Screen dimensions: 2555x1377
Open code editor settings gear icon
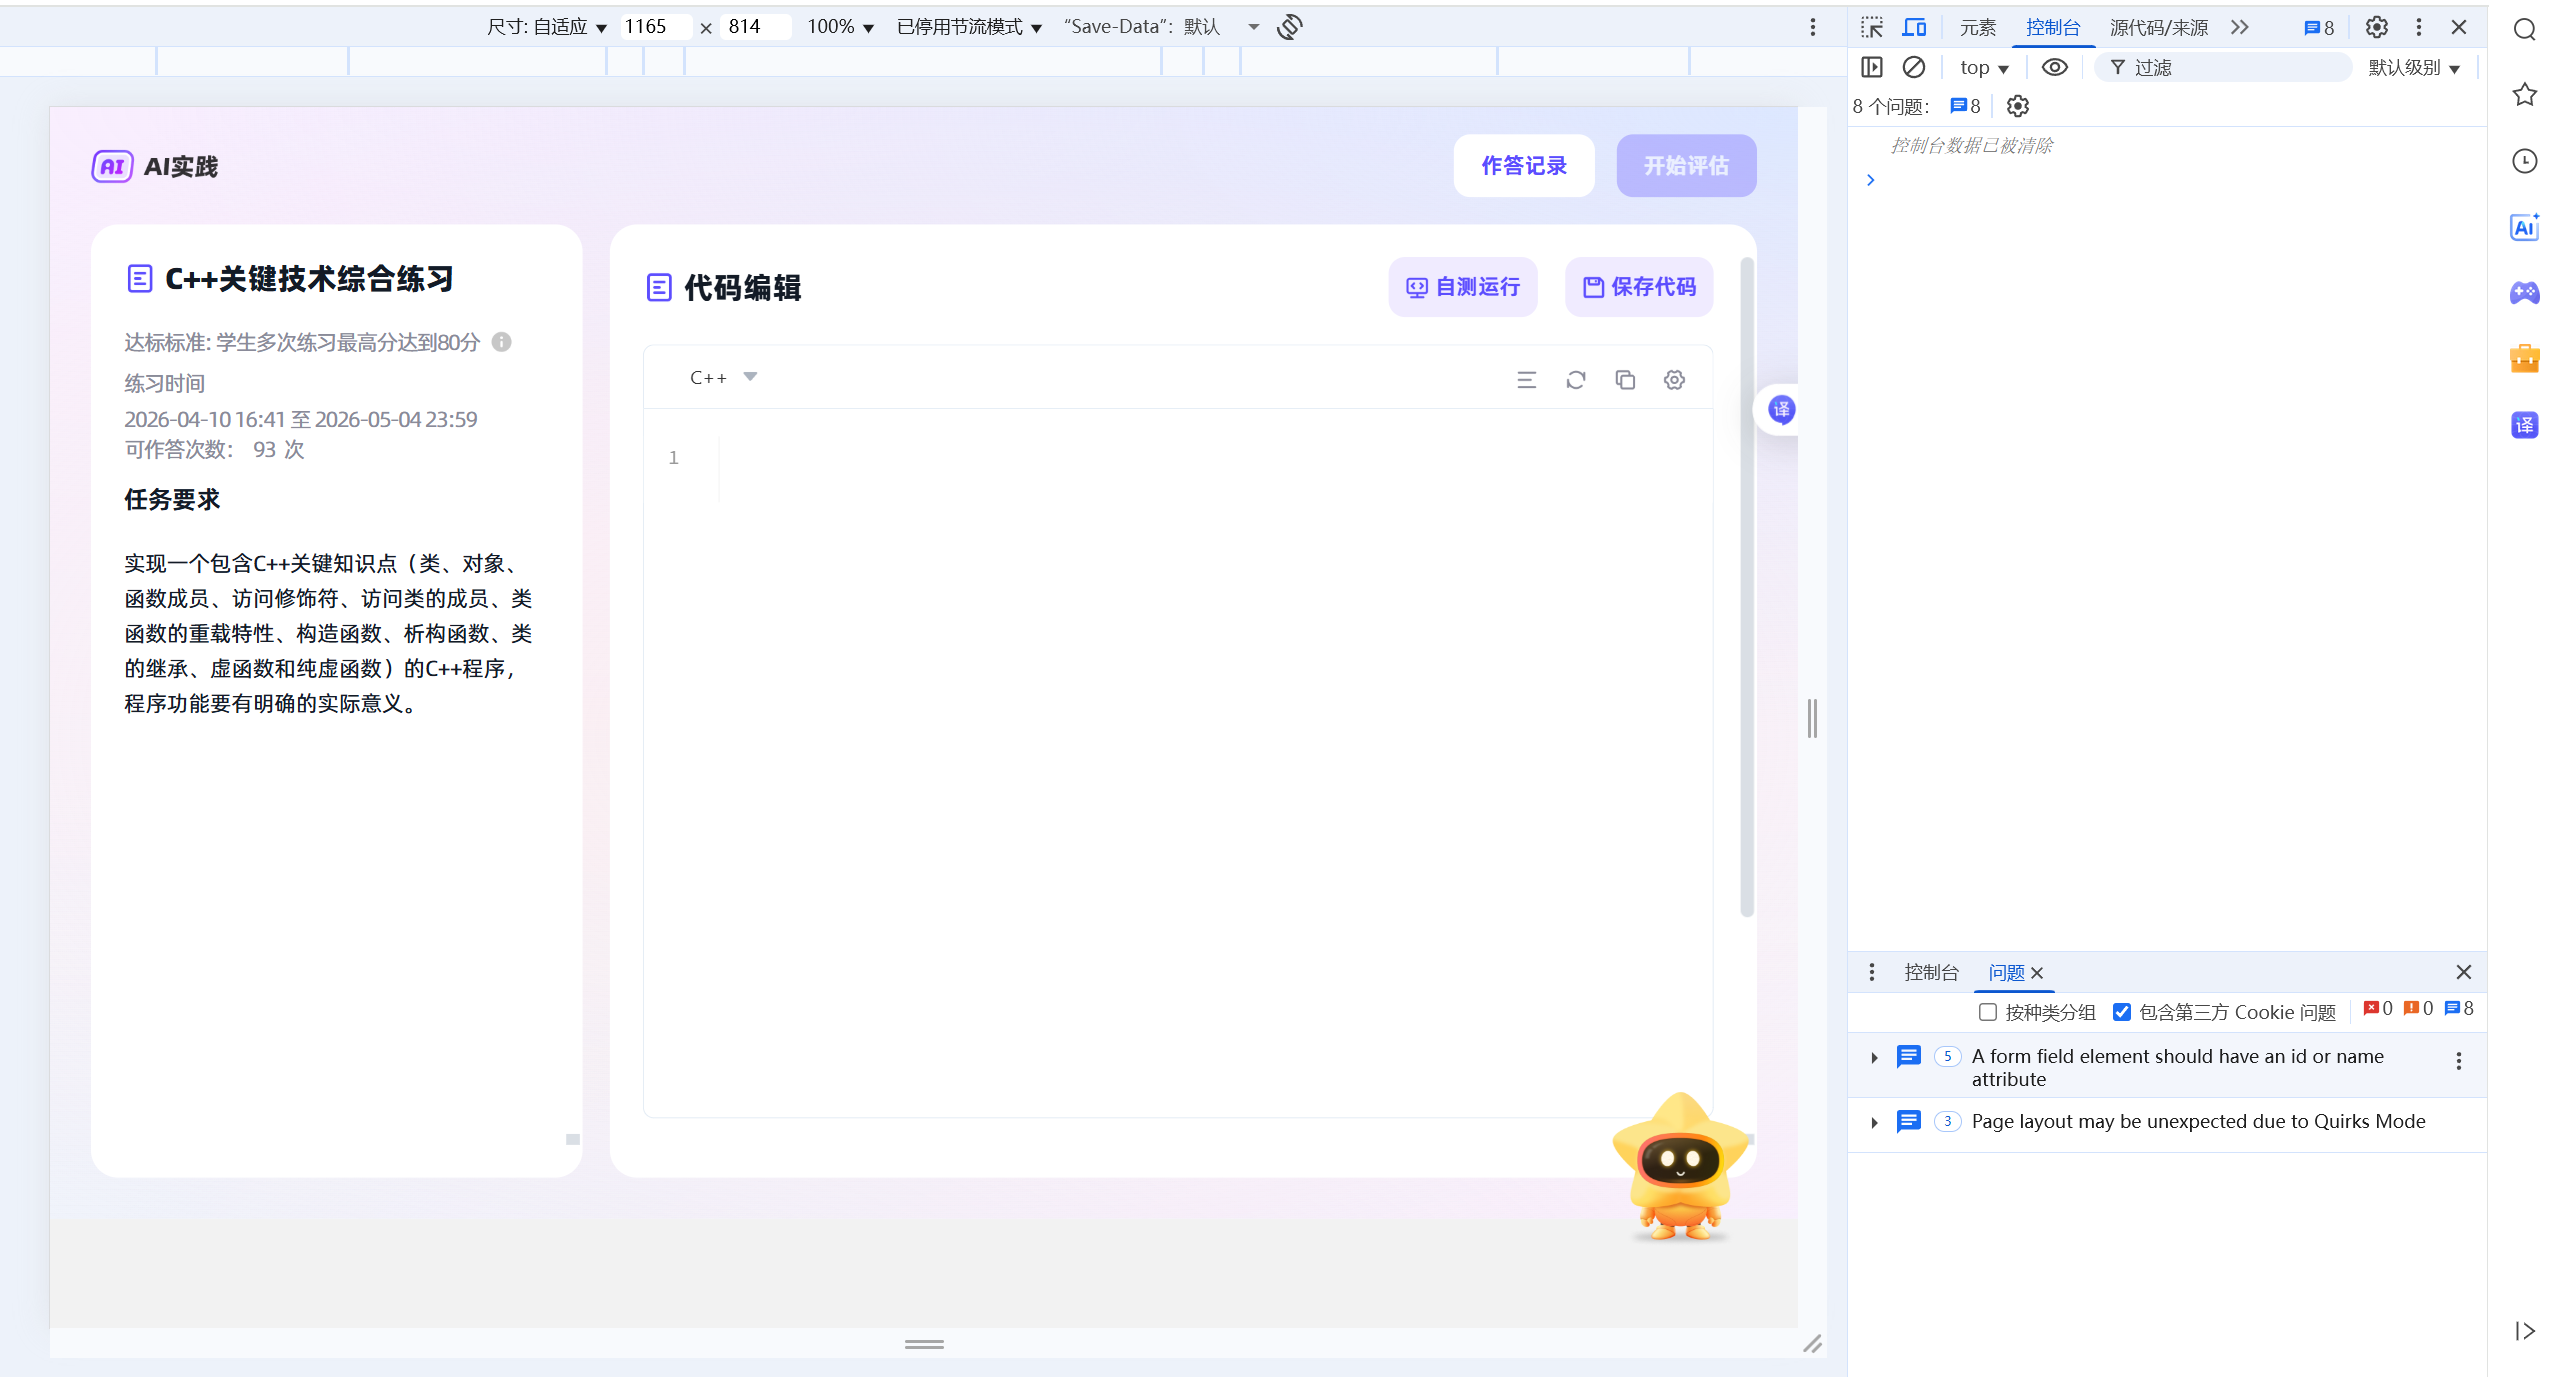point(1674,380)
